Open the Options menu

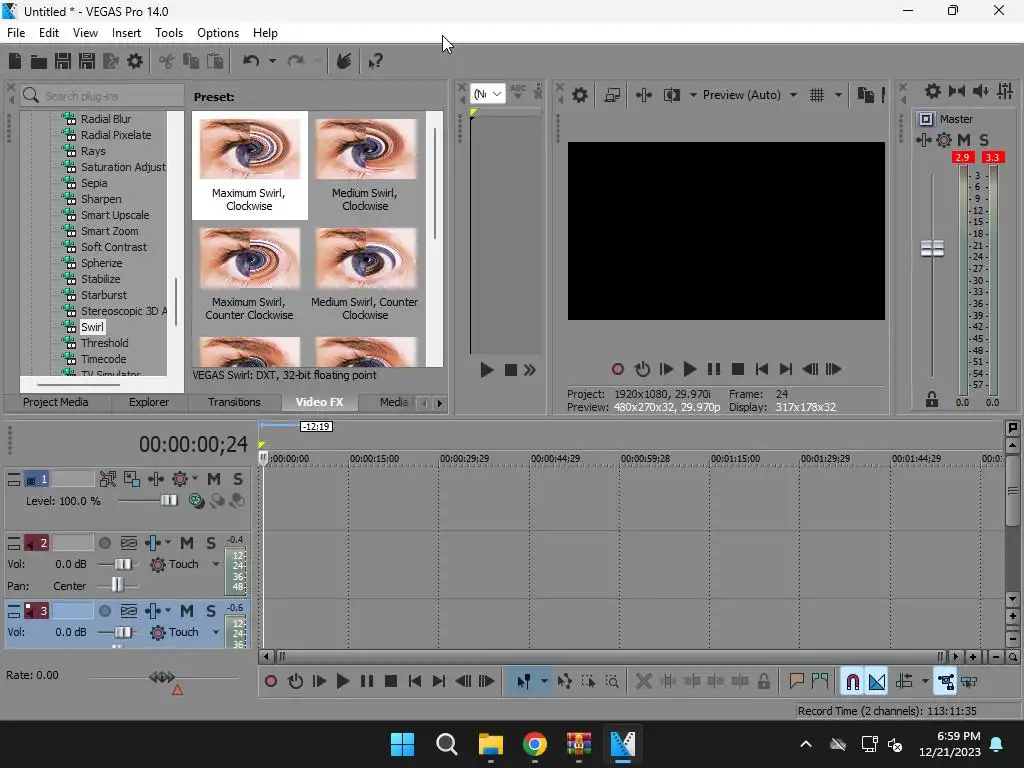217,33
